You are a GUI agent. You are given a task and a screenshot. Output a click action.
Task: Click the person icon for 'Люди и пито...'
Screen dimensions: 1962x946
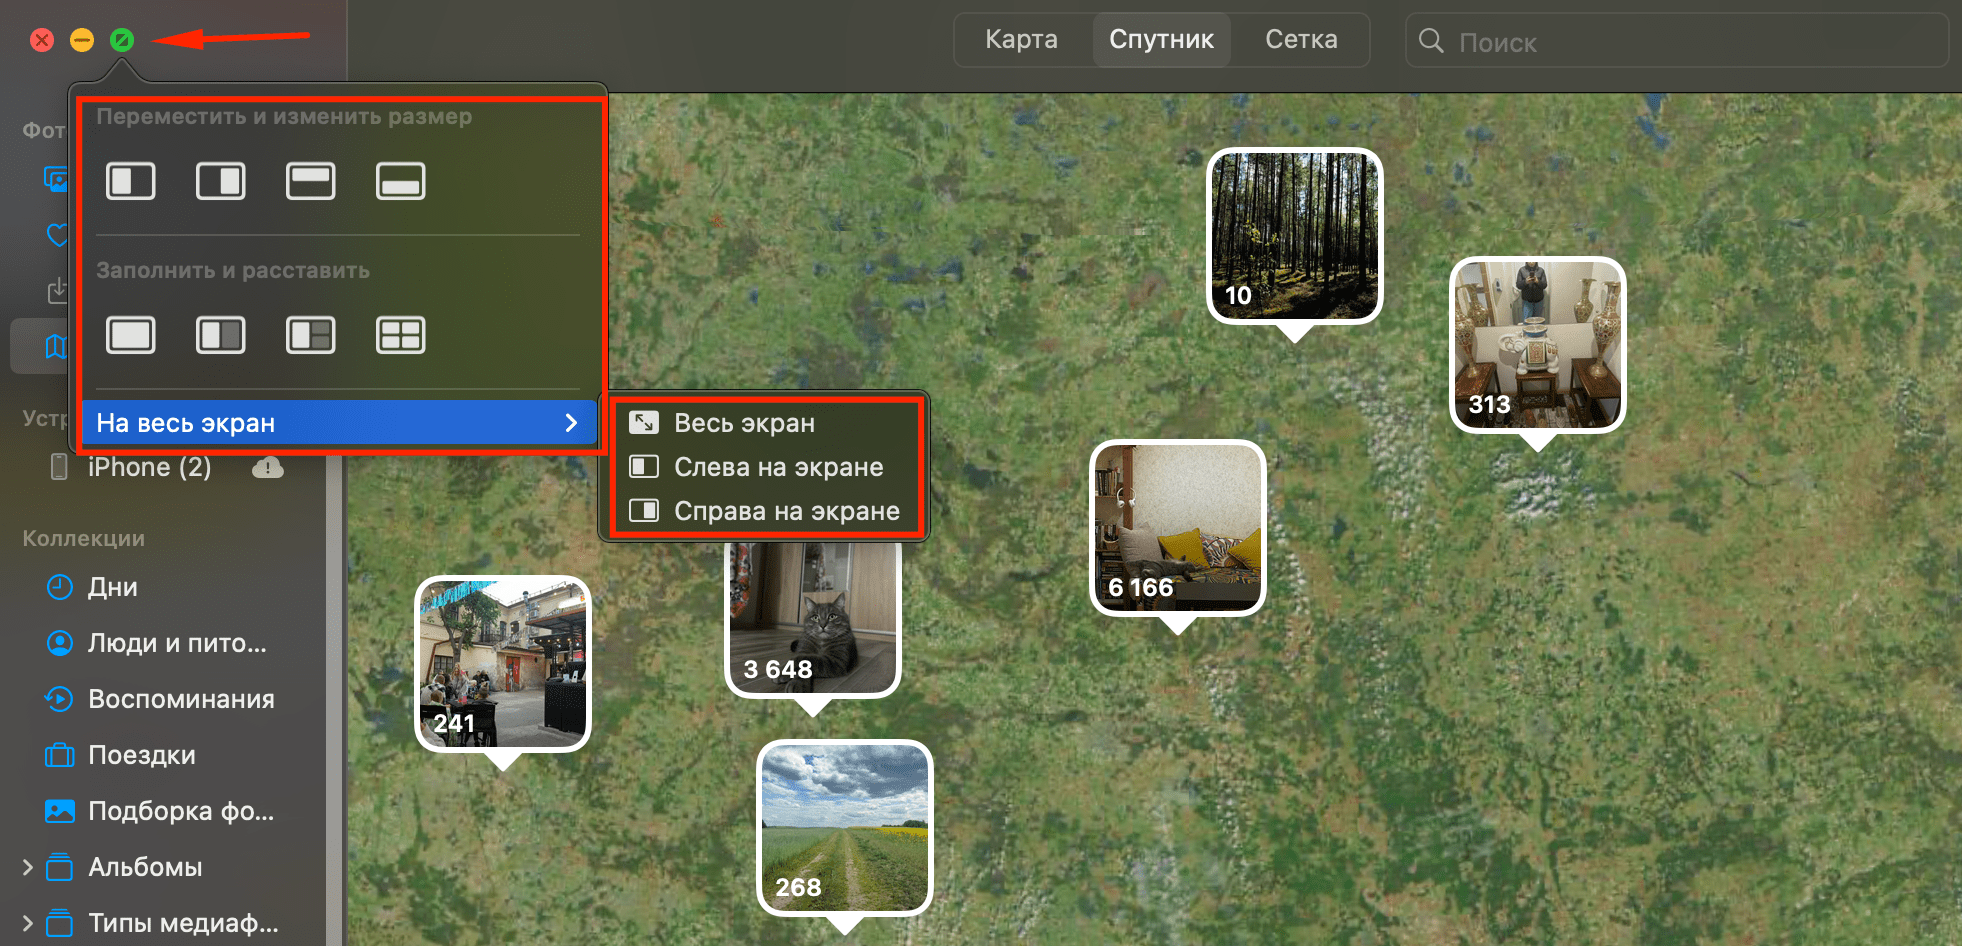pos(60,643)
